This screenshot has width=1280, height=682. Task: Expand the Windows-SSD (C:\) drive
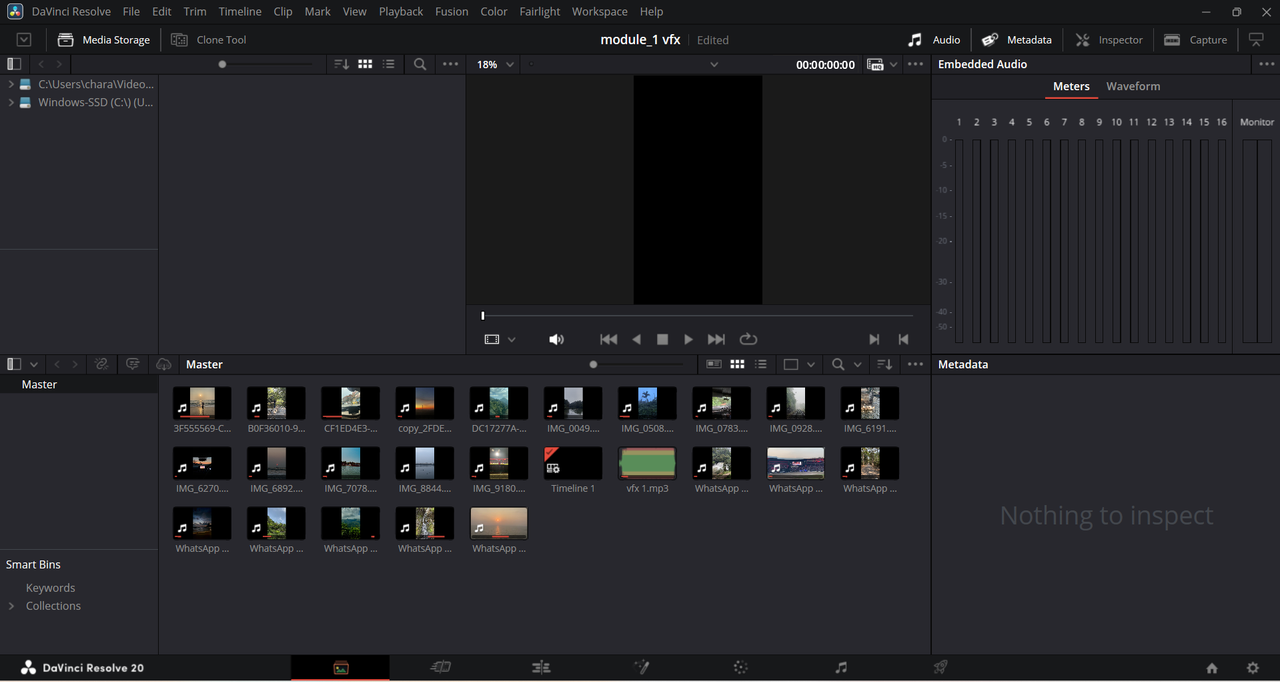[11, 102]
